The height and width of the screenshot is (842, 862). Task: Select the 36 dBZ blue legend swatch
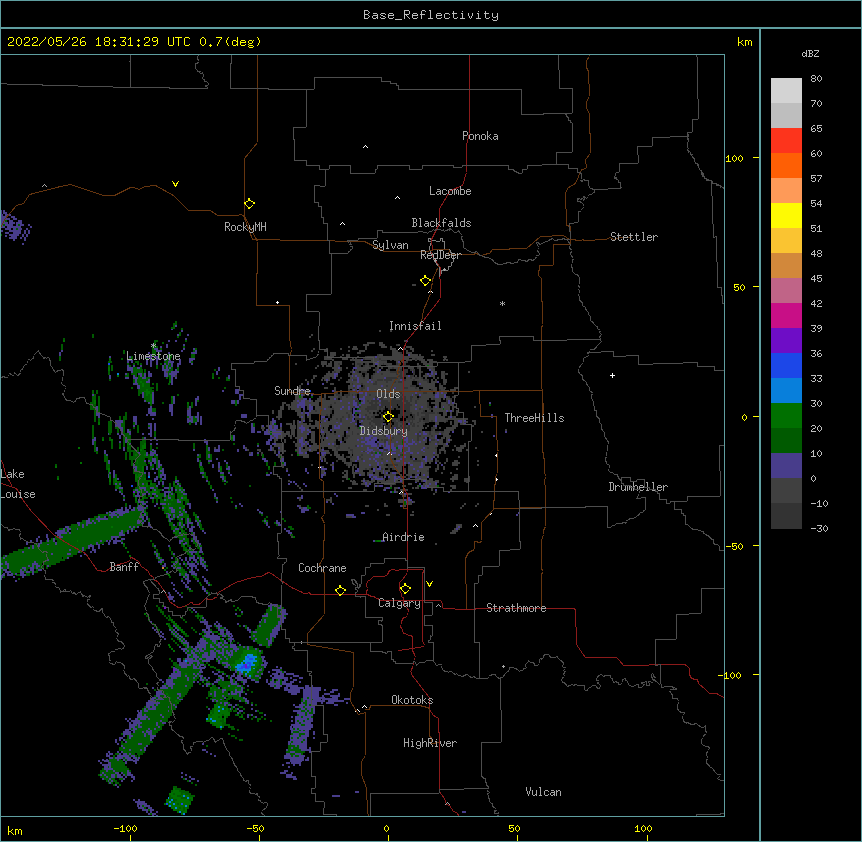pos(786,365)
